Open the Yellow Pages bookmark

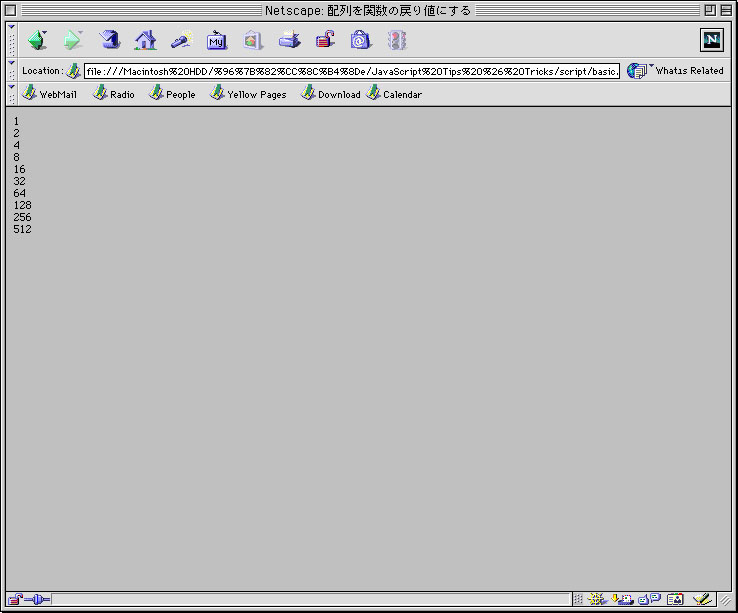coord(248,94)
